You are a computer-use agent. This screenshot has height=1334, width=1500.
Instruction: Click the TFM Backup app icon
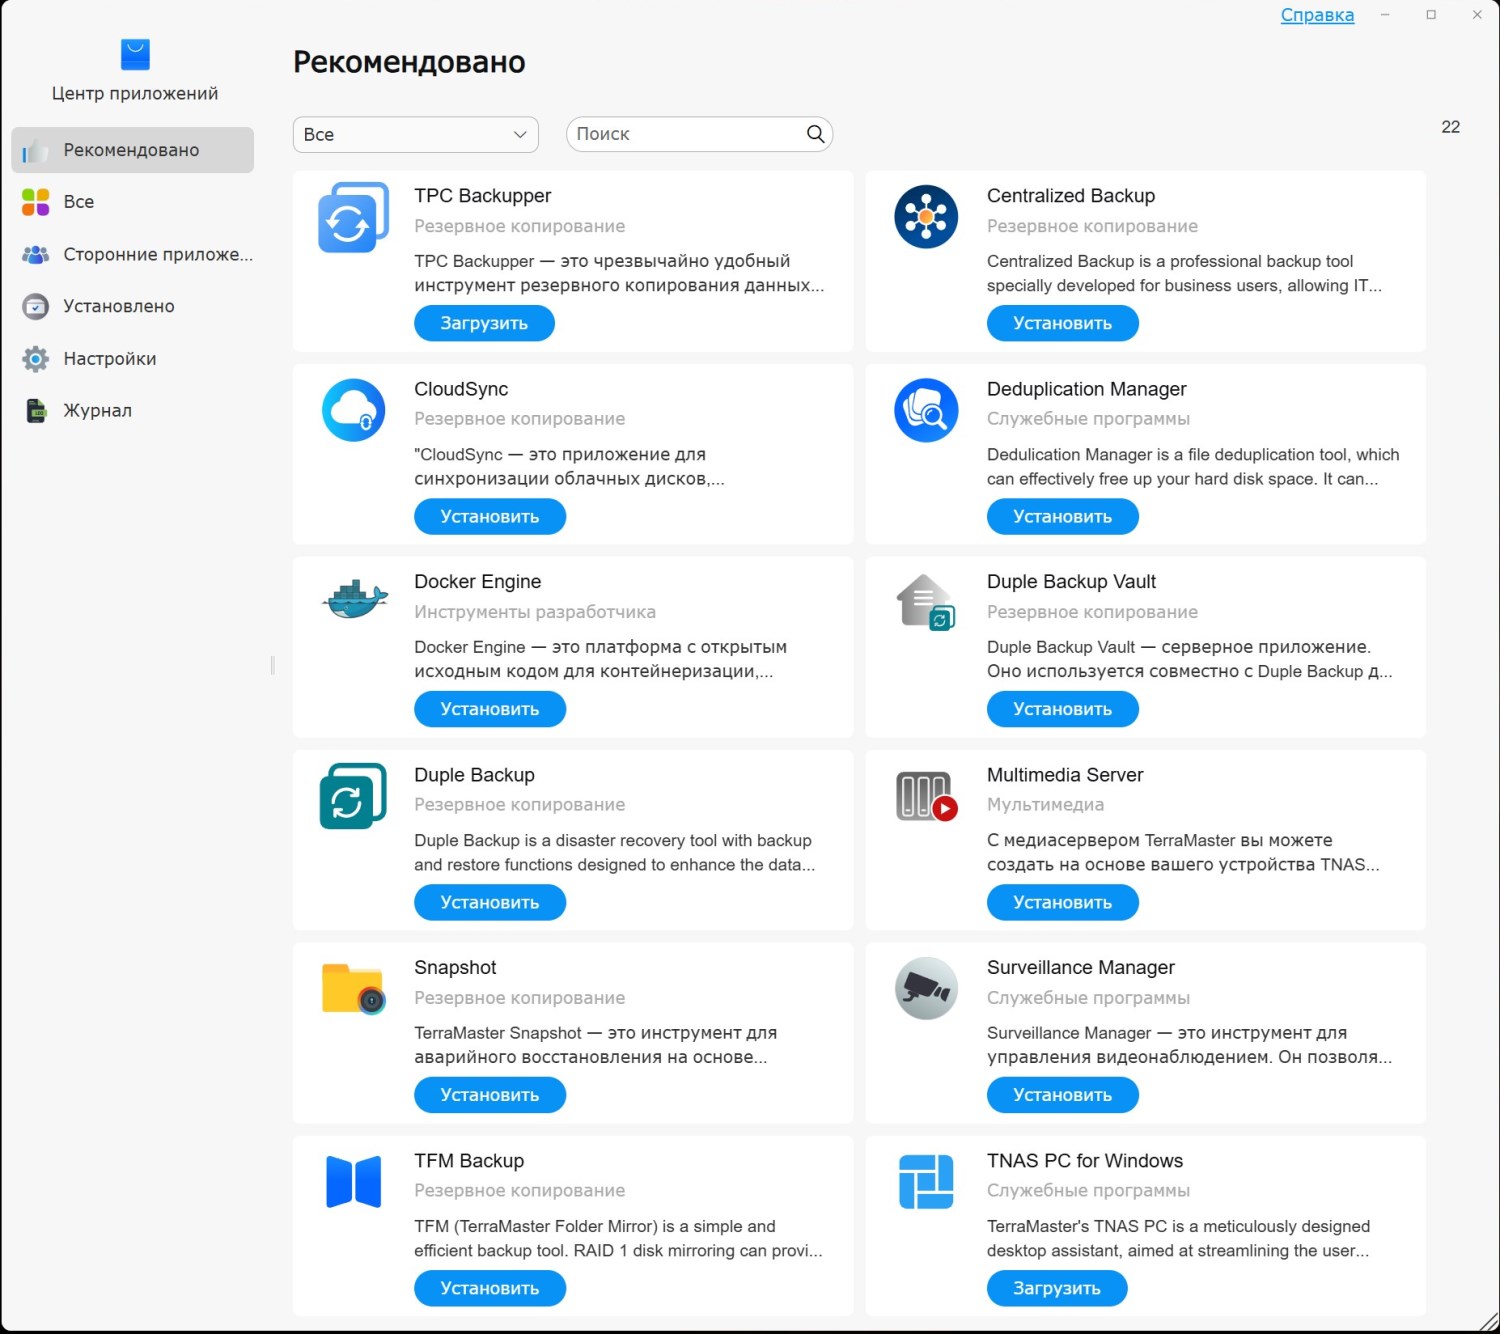point(354,1181)
